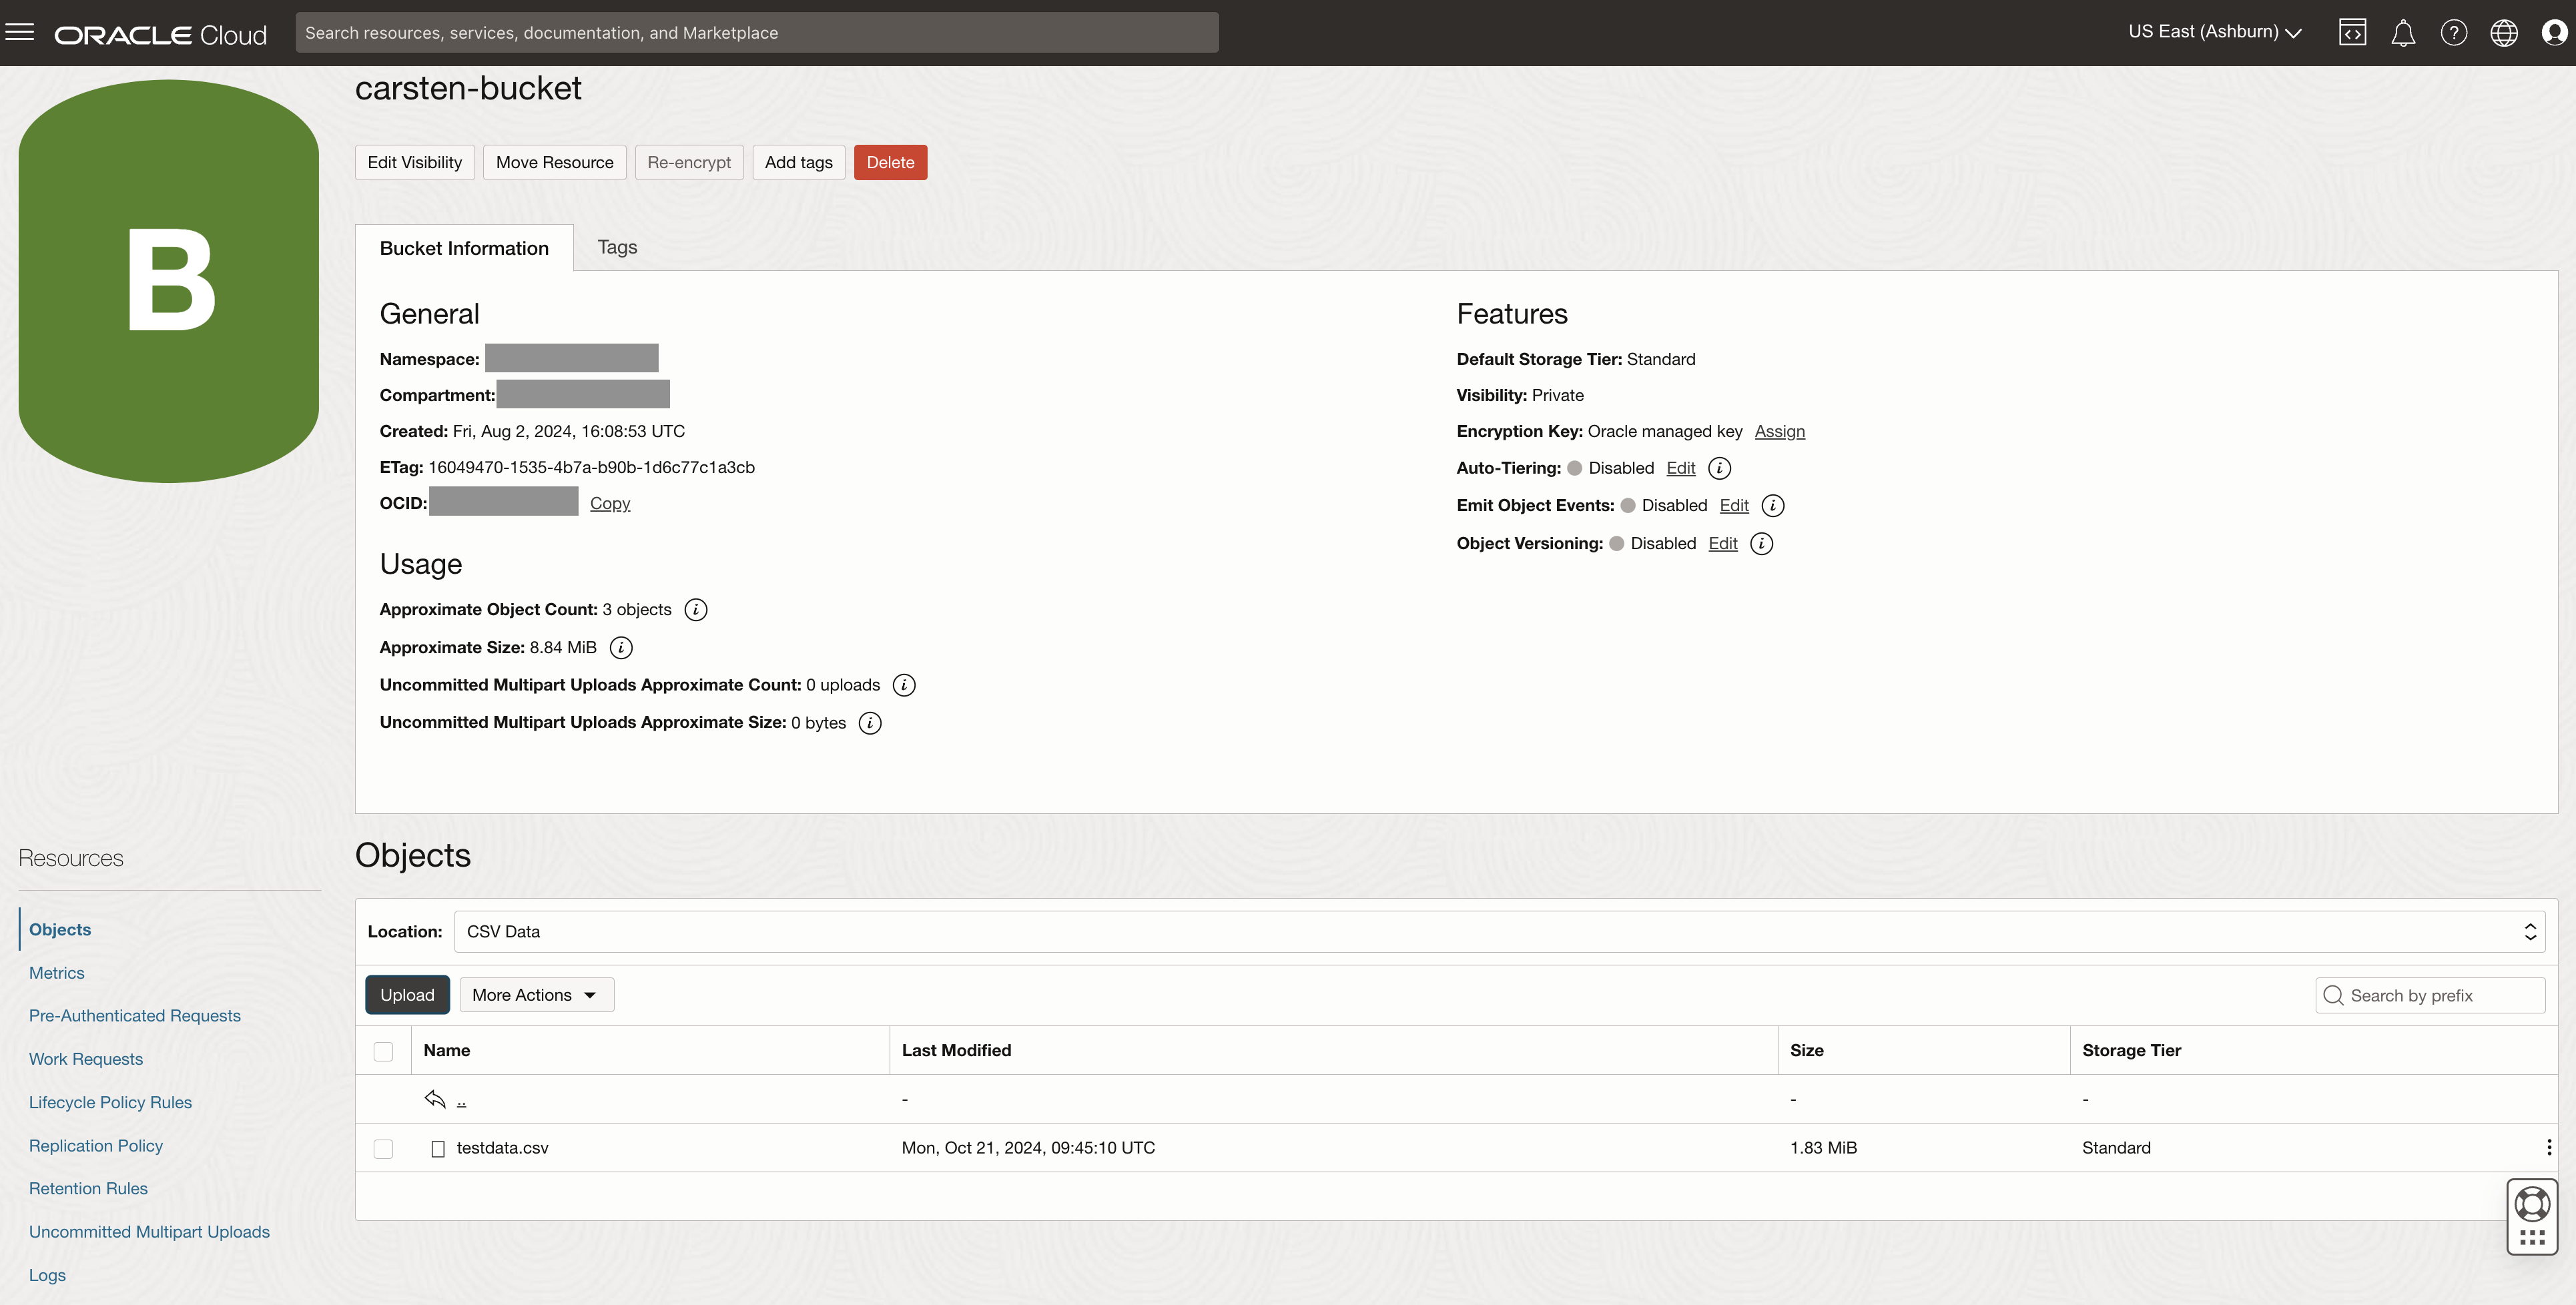Click the Upload button
The height and width of the screenshot is (1305, 2576).
click(407, 995)
